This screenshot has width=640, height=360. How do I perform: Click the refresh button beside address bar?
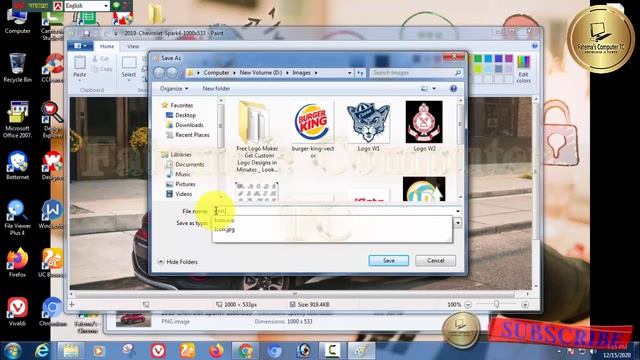(360, 73)
